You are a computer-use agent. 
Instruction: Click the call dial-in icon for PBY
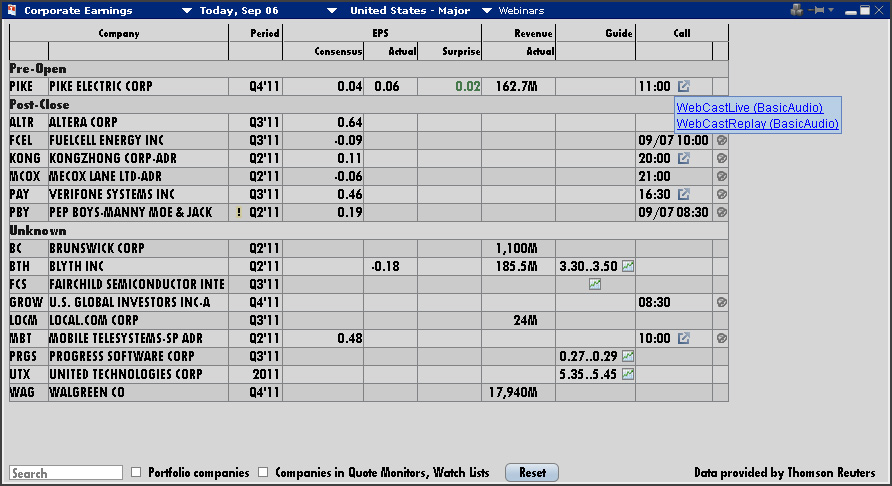click(x=721, y=212)
